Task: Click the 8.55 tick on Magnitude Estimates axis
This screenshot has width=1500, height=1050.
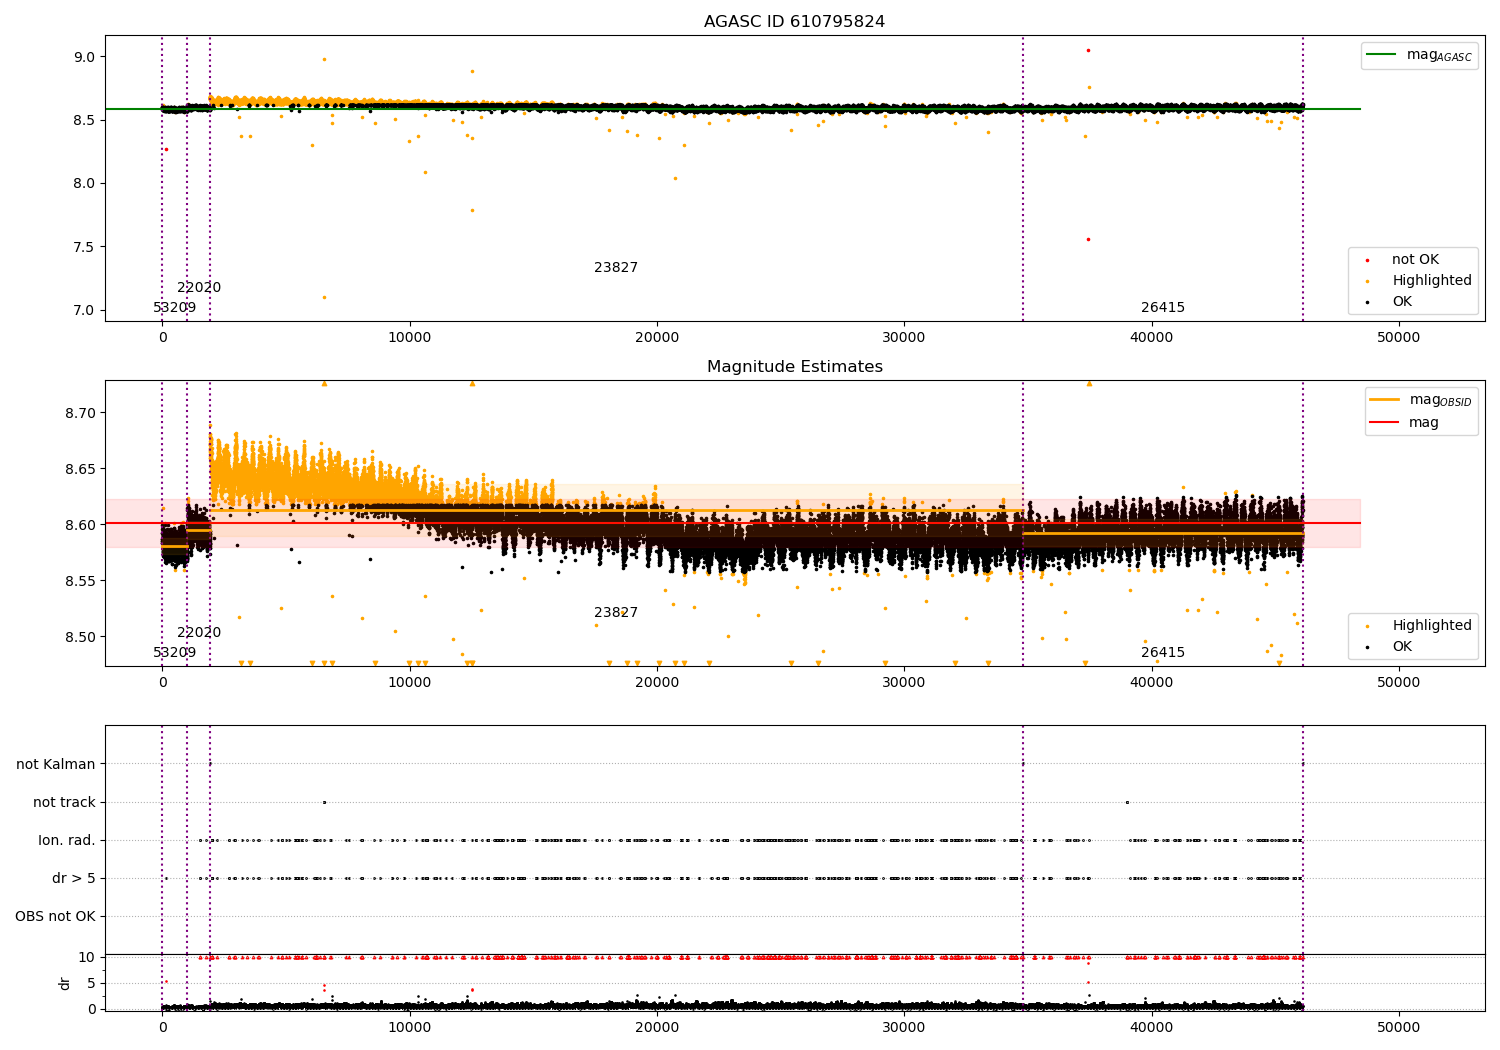Action: tap(80, 582)
